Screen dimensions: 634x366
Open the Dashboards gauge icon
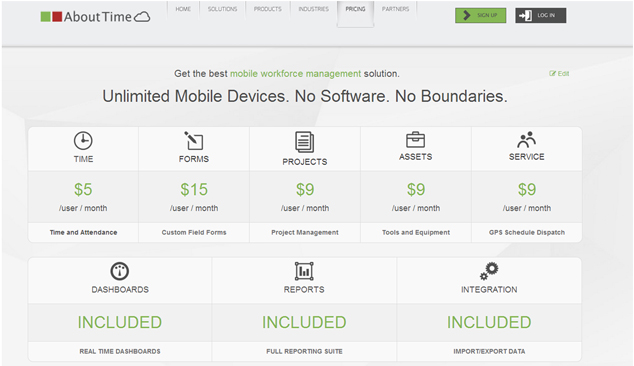120,271
